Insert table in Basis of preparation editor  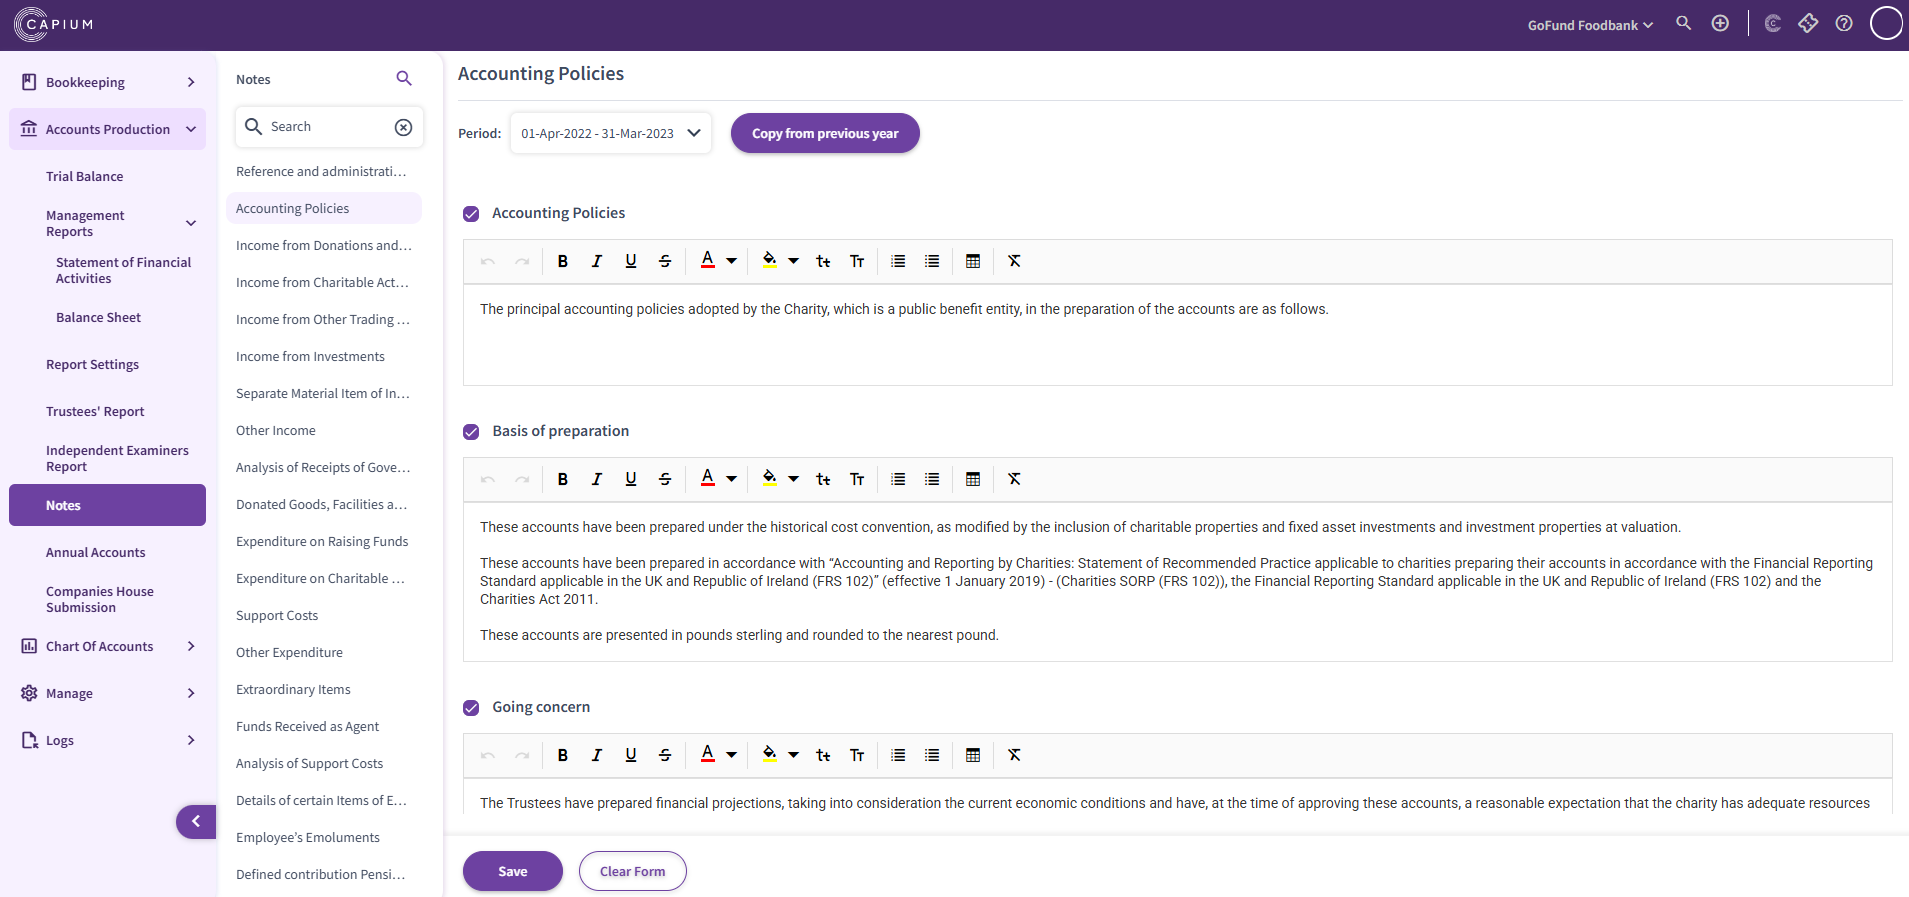973,479
